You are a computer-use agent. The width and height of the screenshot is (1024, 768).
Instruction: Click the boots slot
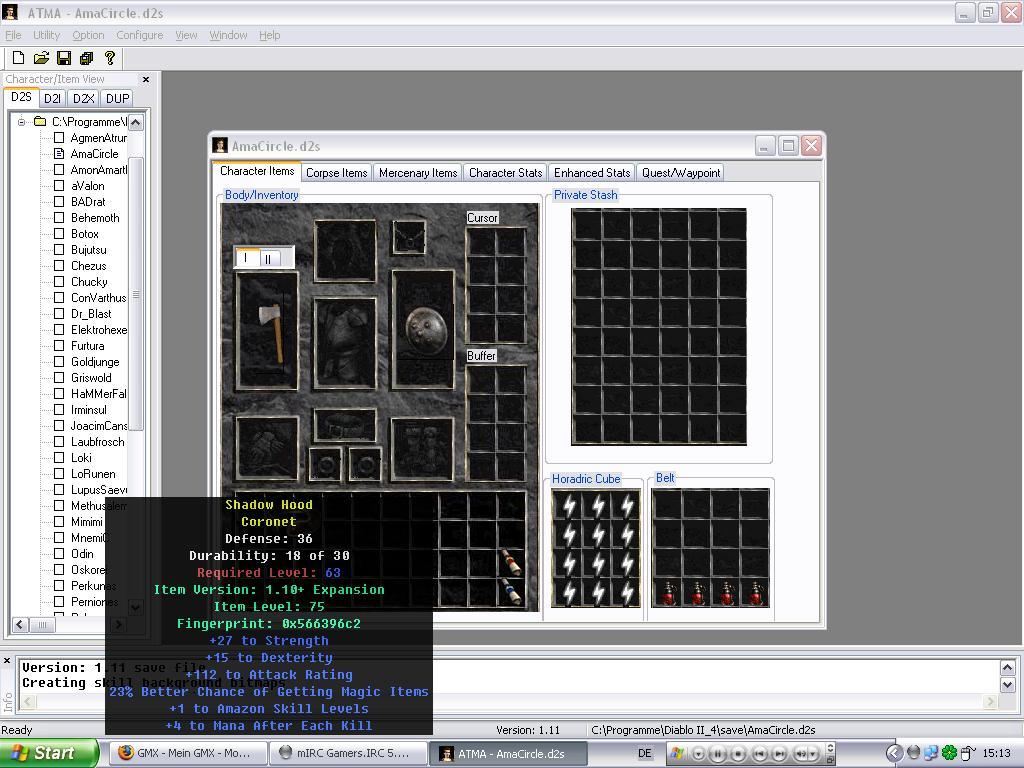click(x=422, y=449)
